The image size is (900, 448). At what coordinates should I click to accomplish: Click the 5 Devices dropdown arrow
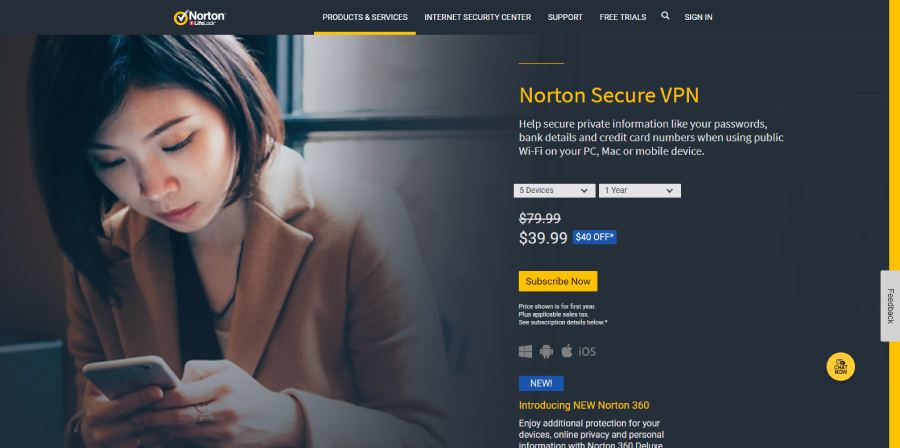(x=584, y=191)
